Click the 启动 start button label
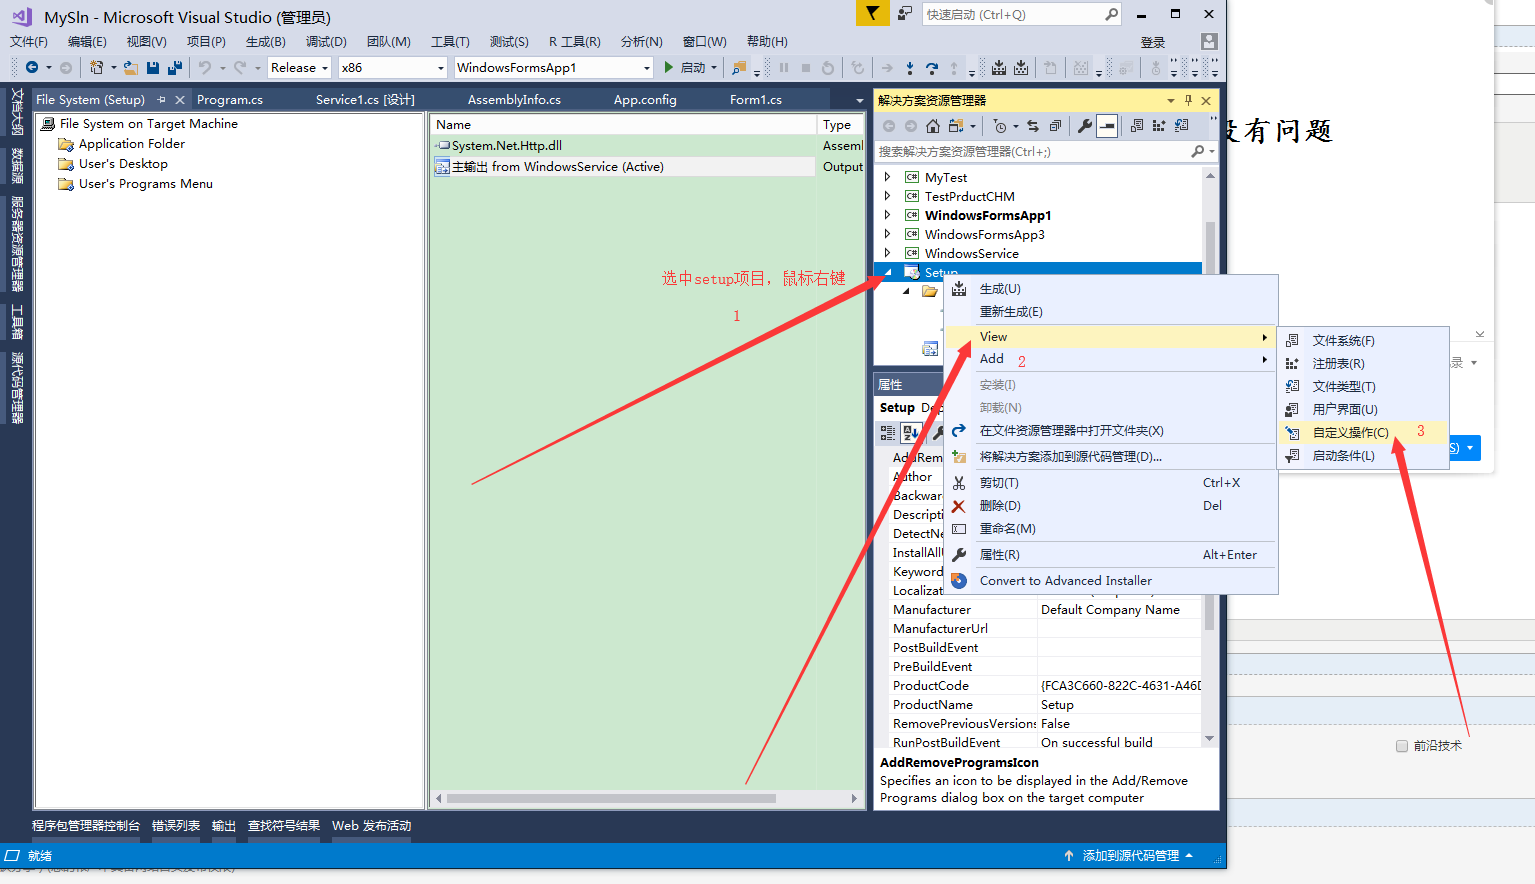The width and height of the screenshot is (1535, 884). 693,68
